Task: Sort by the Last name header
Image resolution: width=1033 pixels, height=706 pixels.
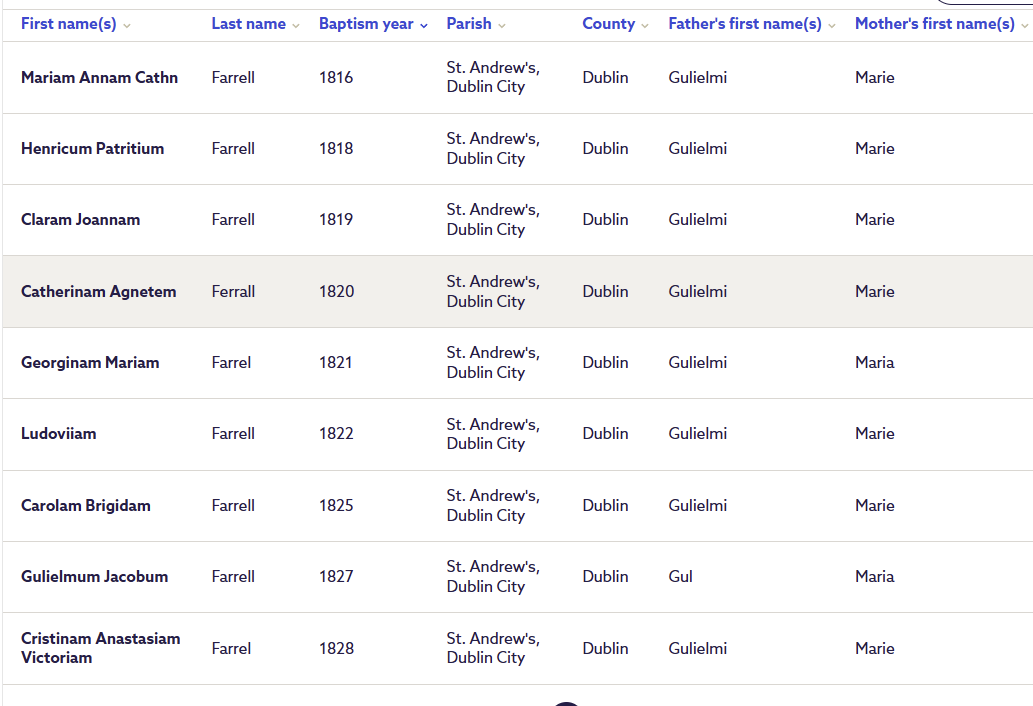Action: [x=248, y=24]
